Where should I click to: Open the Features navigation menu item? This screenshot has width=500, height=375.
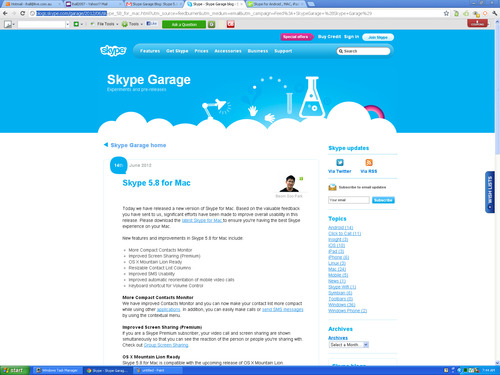pos(150,51)
